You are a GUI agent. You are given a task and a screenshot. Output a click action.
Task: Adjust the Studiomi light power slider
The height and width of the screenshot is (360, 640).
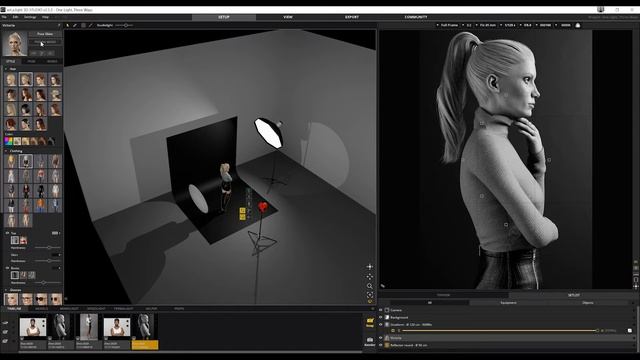tap(500, 331)
